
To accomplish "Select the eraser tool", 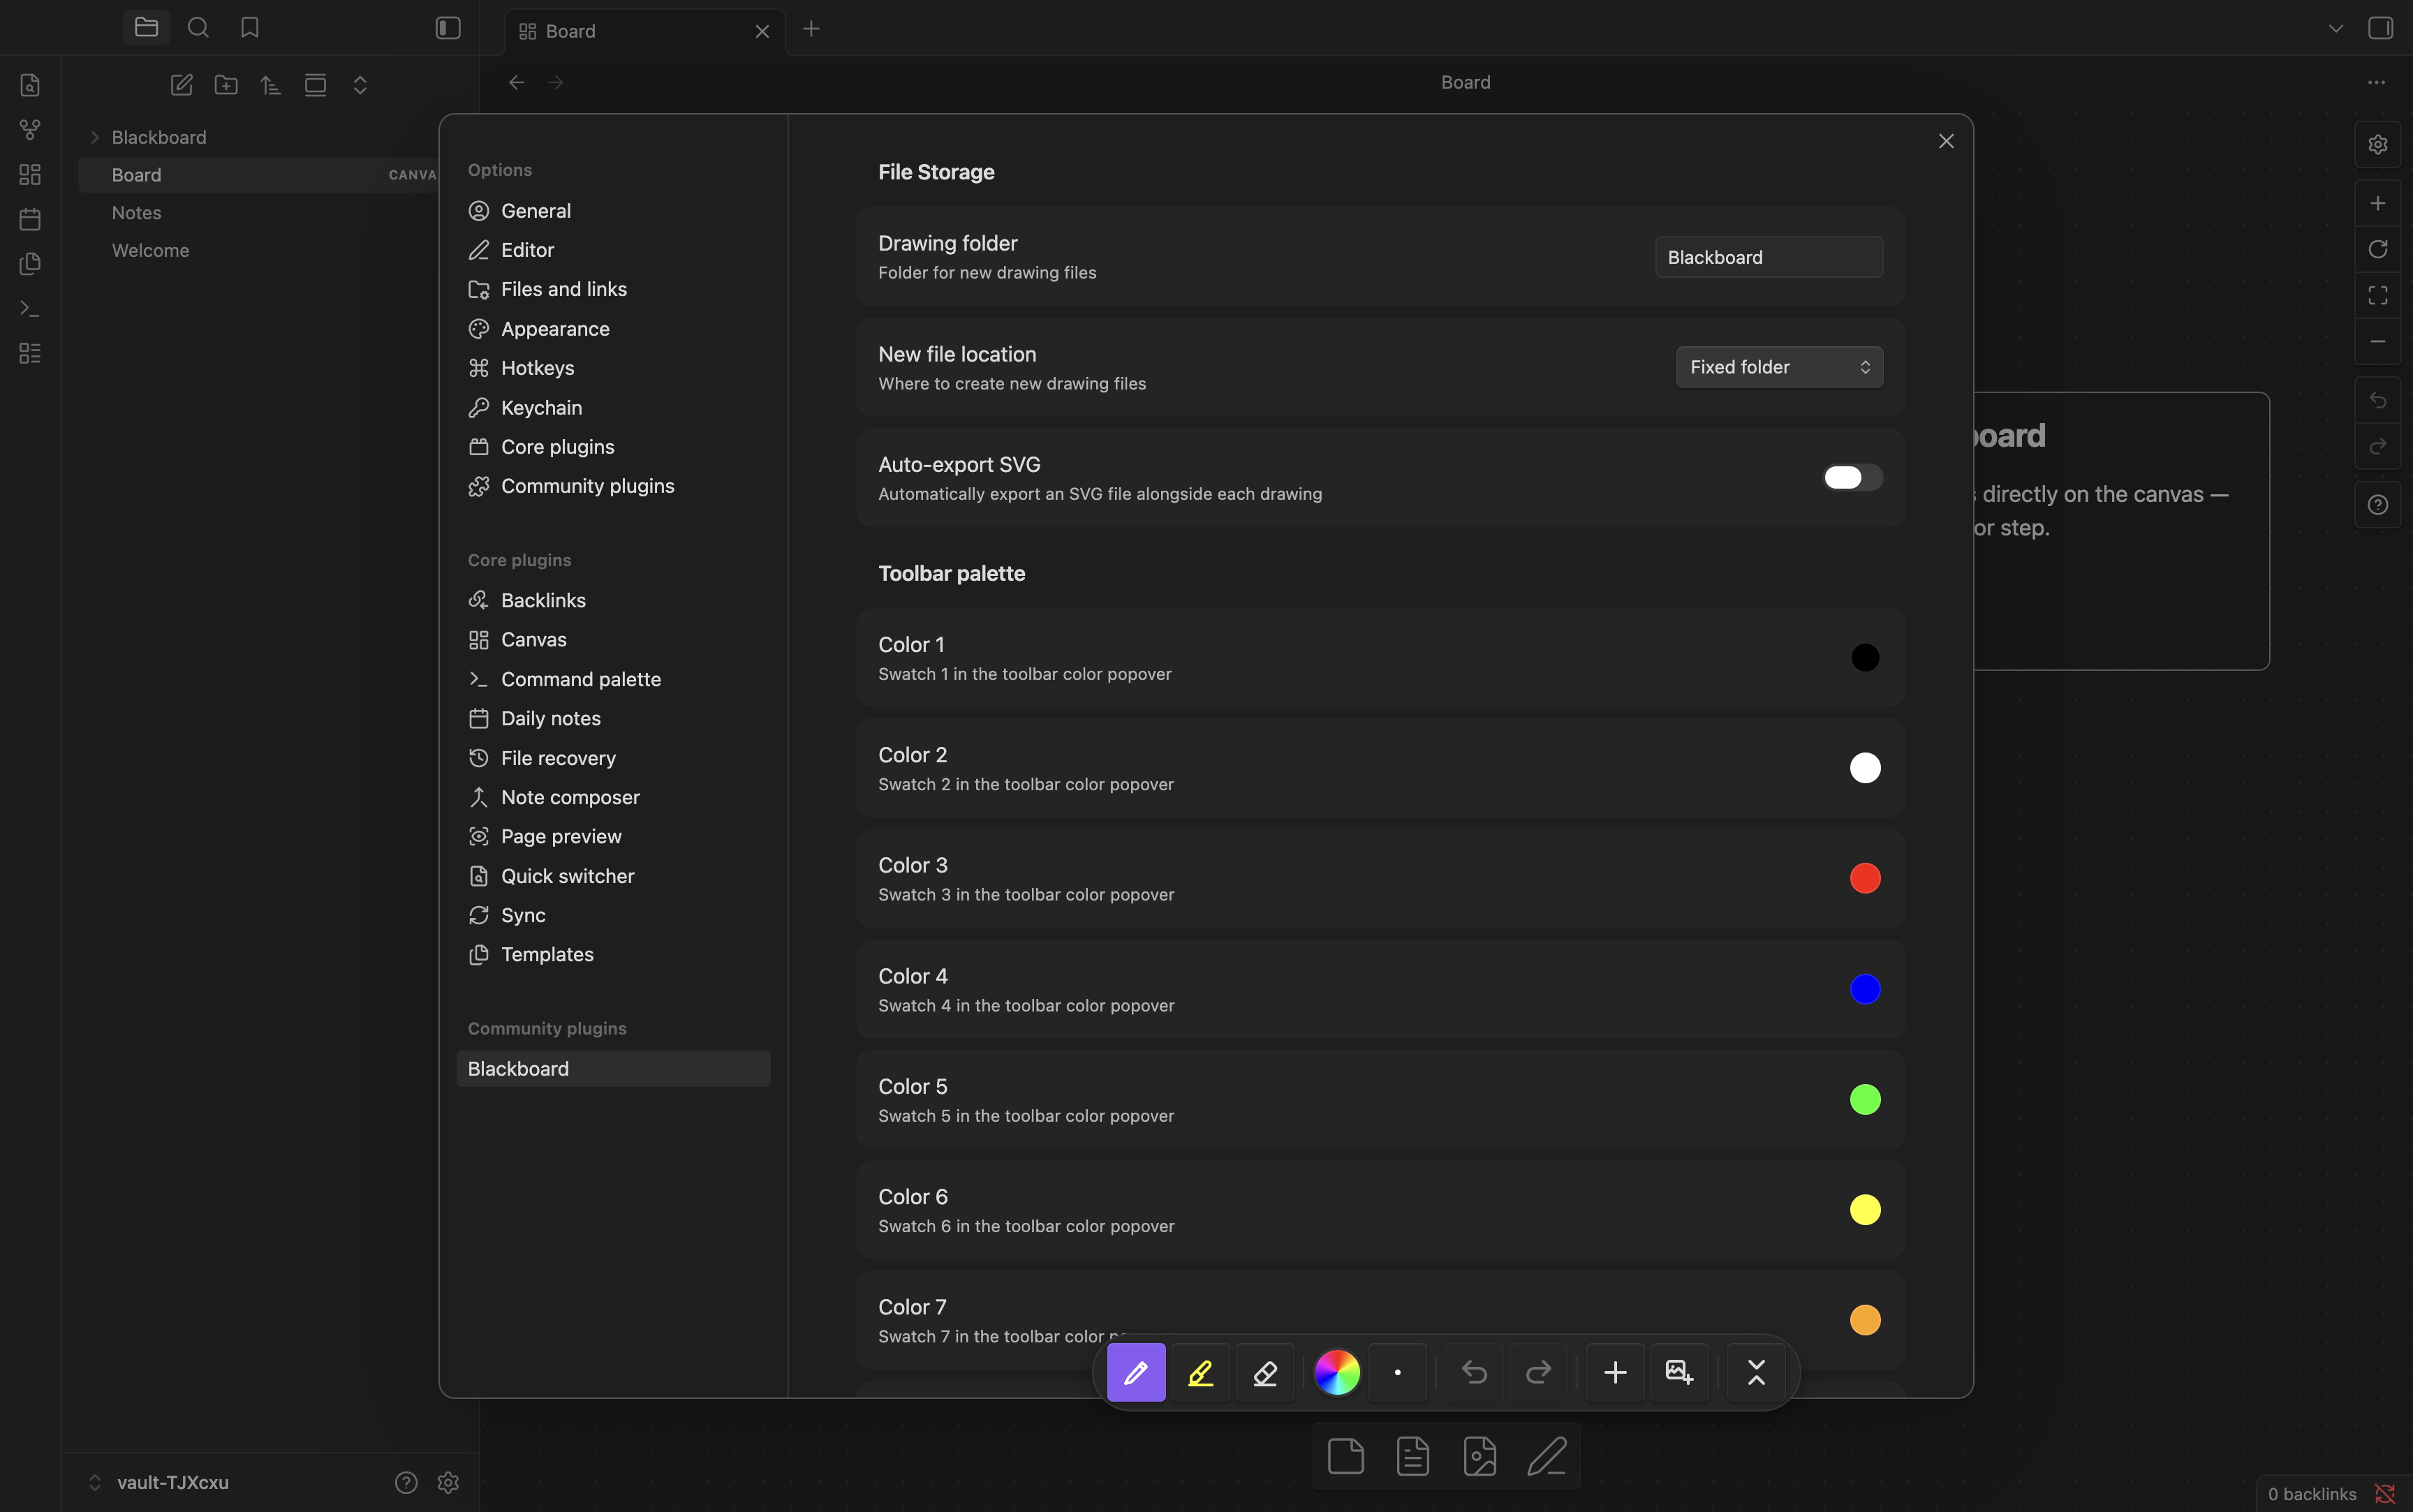I will (x=1265, y=1372).
